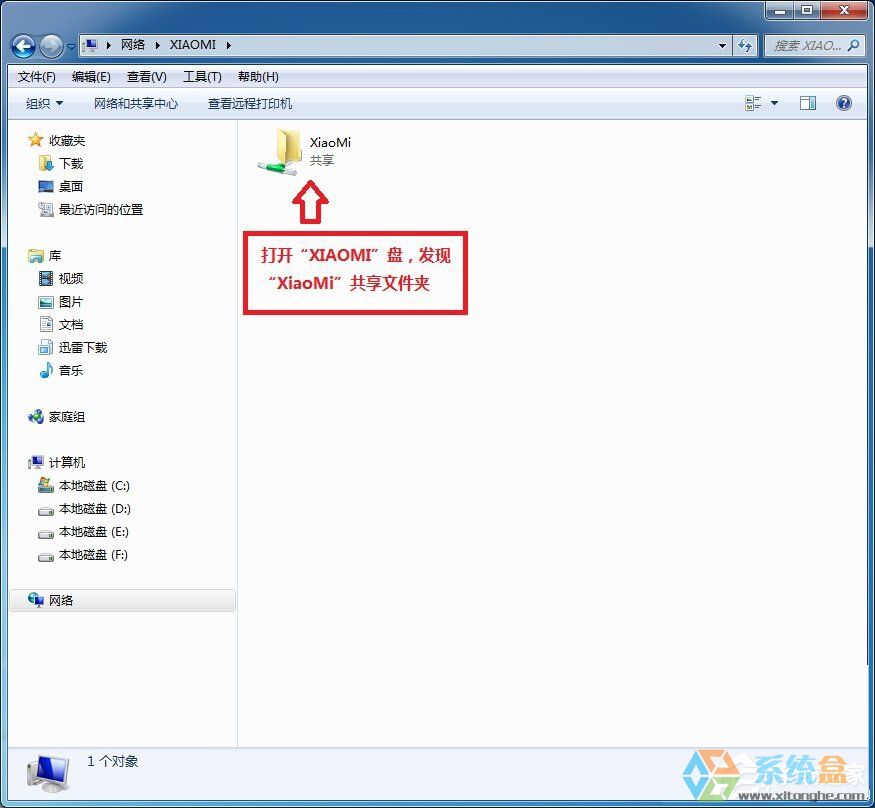Click the 网络 network icon

click(x=35, y=600)
